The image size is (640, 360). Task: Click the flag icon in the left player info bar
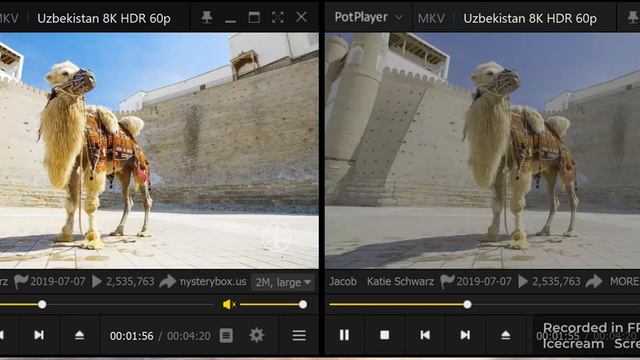click(21, 282)
